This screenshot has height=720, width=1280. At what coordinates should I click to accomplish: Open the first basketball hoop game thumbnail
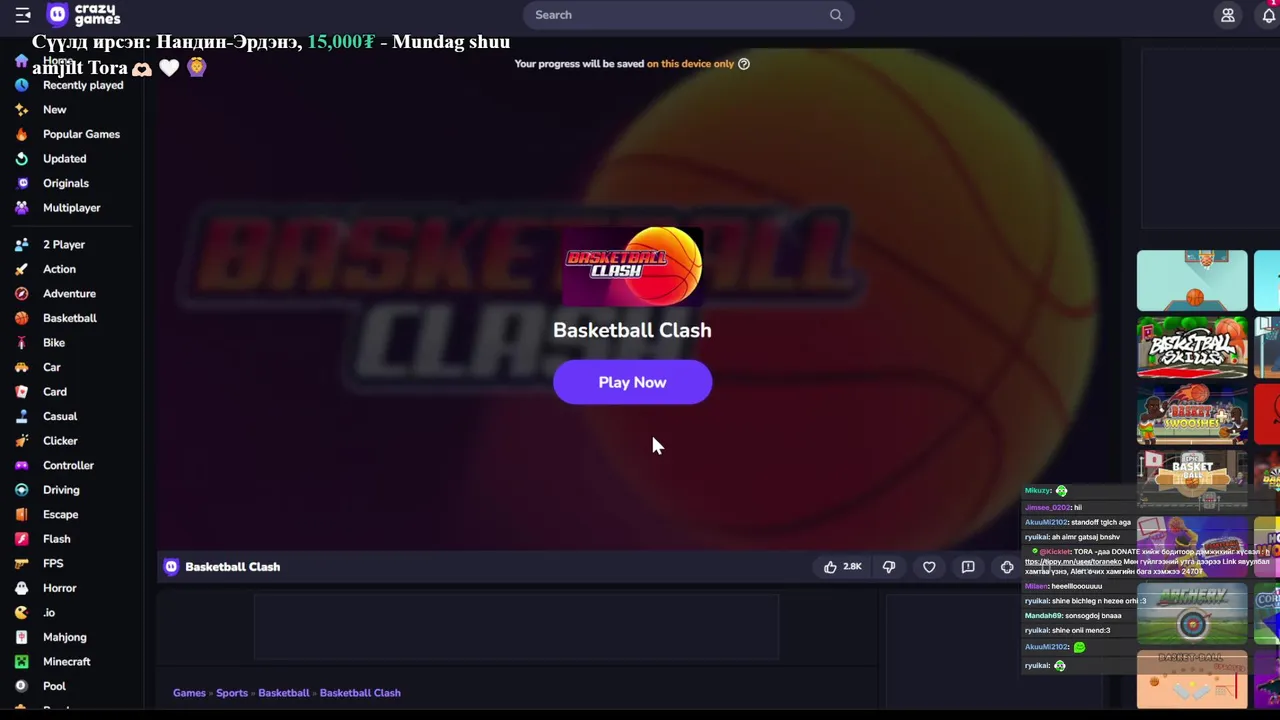pos(1192,281)
